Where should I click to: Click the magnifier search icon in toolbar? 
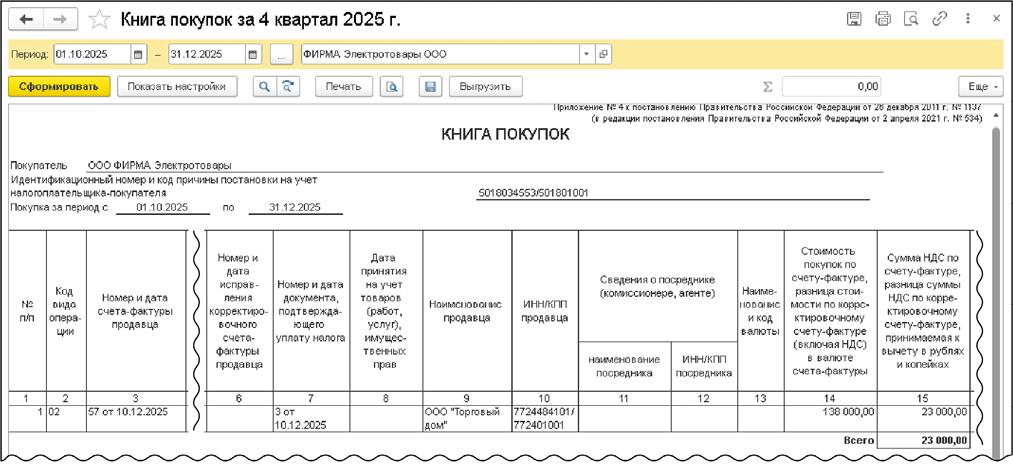[265, 87]
